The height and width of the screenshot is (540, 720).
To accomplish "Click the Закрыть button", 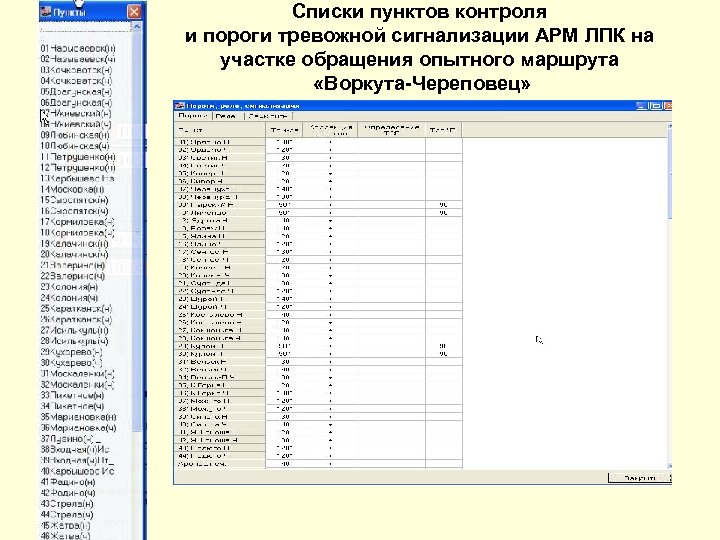I will [640, 478].
